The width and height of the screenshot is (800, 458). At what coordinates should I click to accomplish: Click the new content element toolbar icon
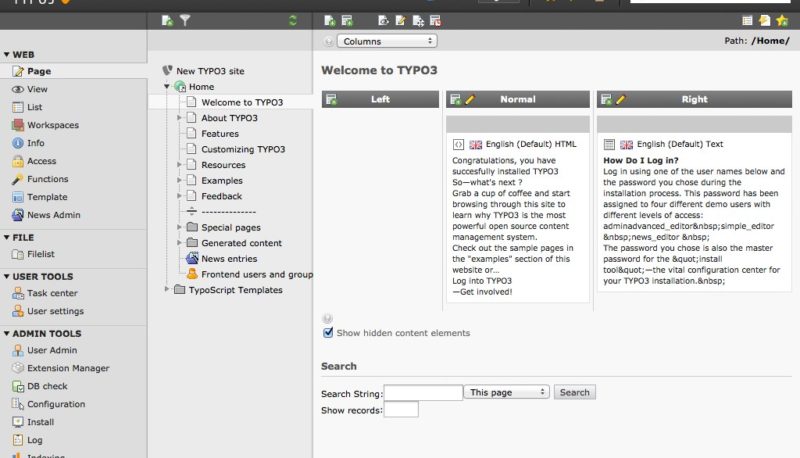[347, 20]
